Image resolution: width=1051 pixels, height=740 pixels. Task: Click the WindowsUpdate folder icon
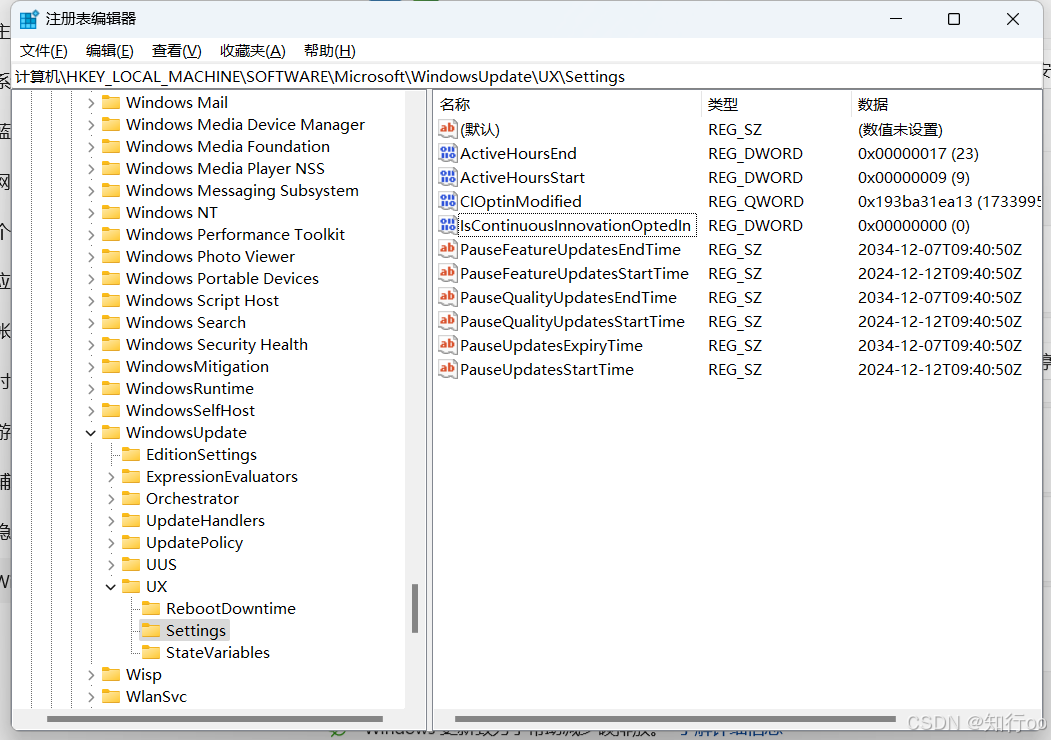[111, 432]
